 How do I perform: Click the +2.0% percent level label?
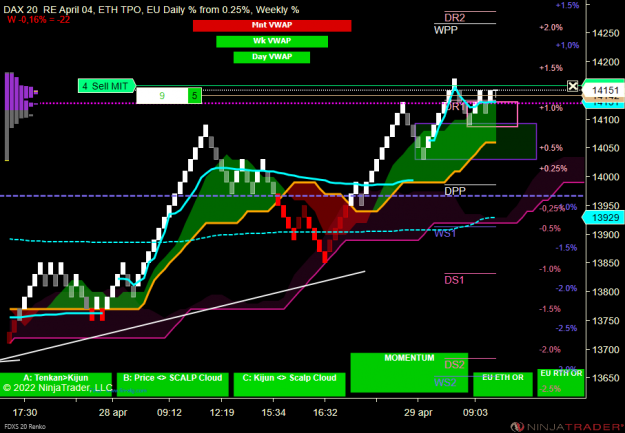551,28
